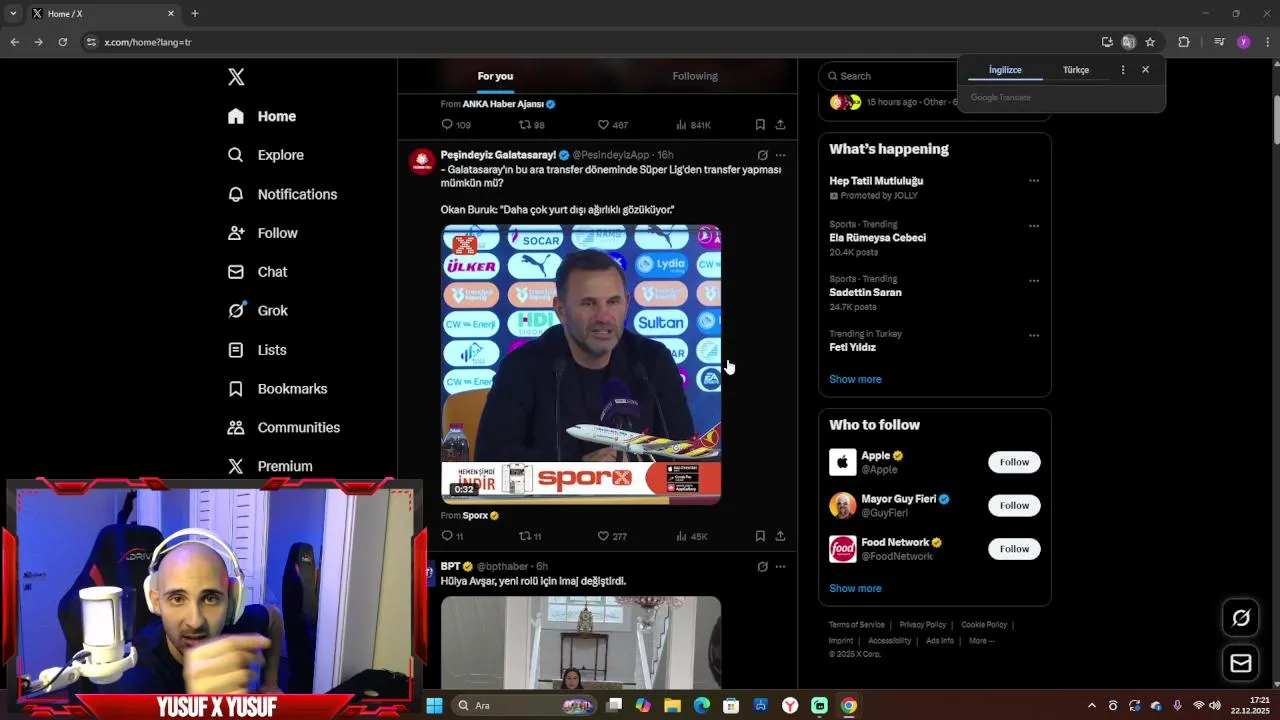Repost the post with 98 reposts
Image resolution: width=1280 pixels, height=720 pixels.
531,125
